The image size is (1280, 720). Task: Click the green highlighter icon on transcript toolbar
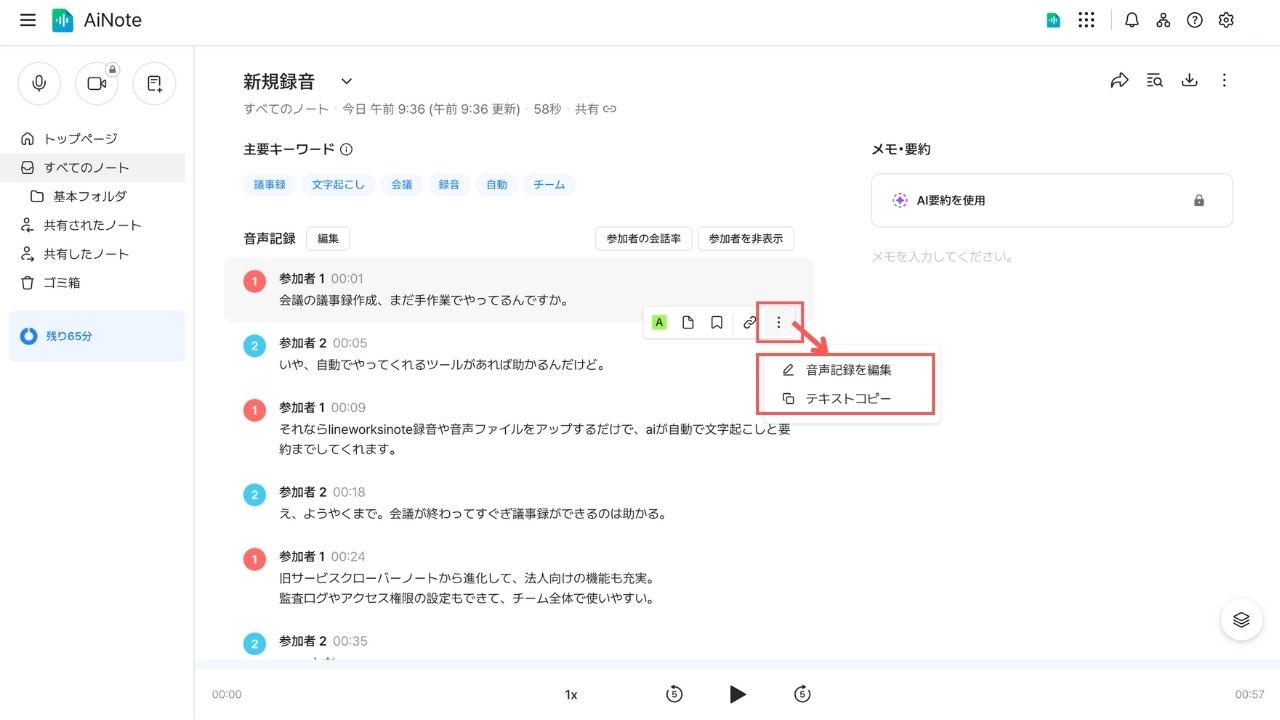[x=659, y=322]
